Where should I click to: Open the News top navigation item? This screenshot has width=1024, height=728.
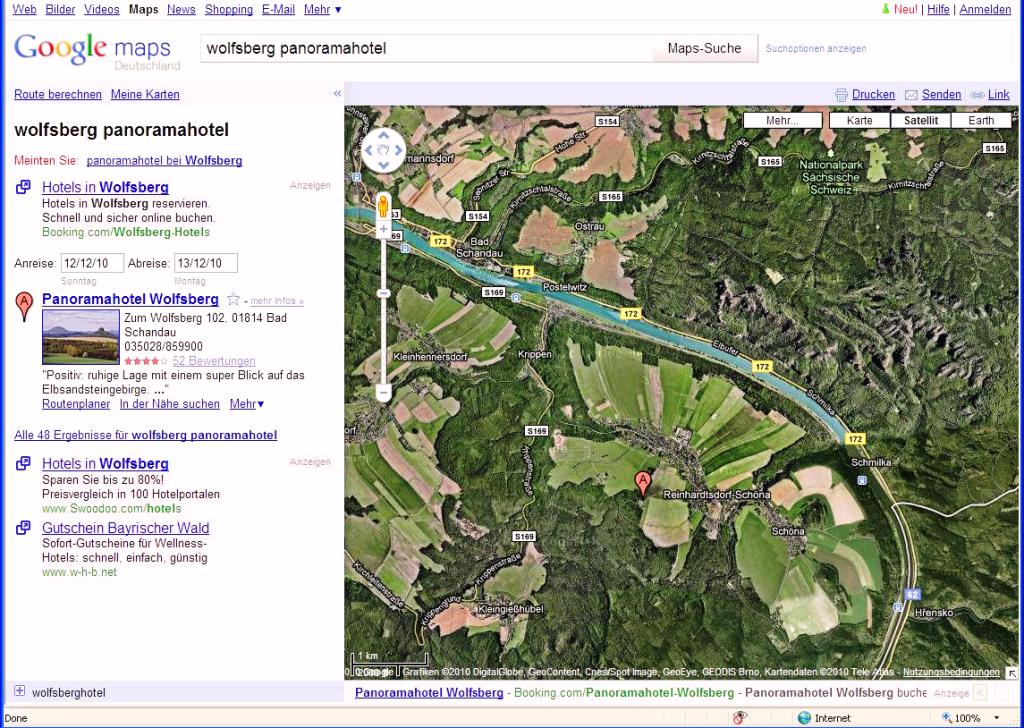pyautogui.click(x=181, y=9)
